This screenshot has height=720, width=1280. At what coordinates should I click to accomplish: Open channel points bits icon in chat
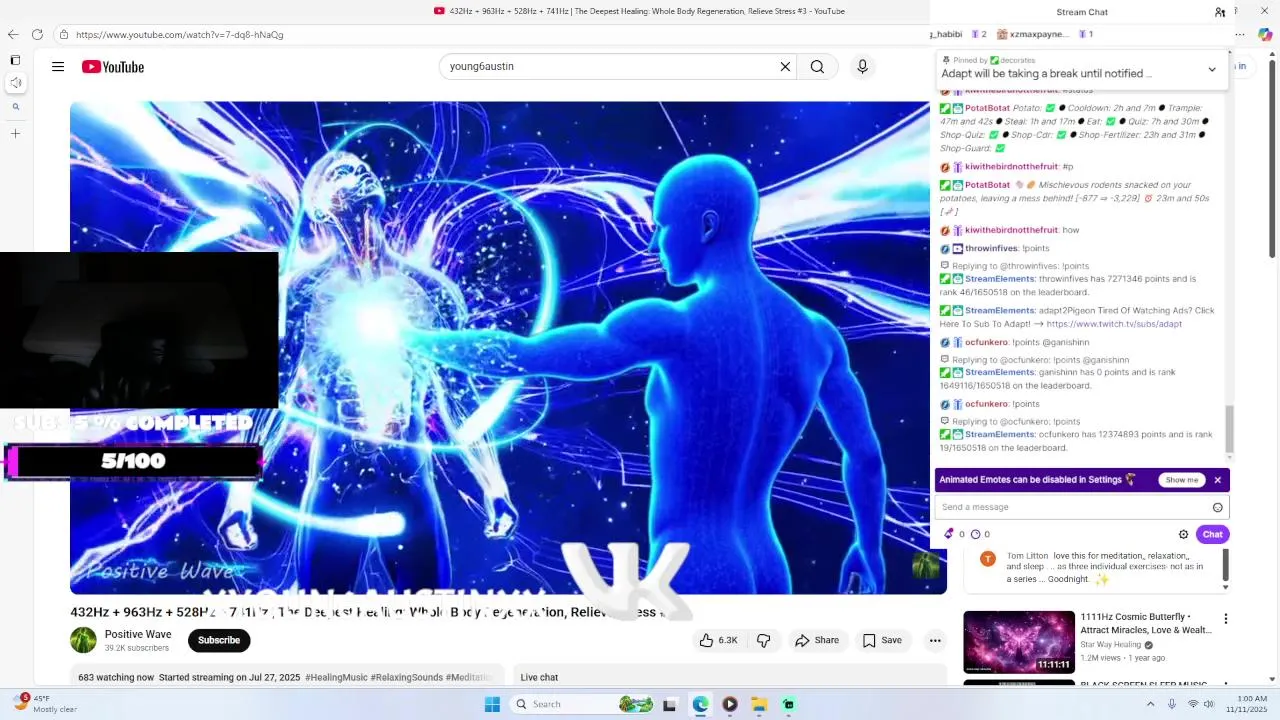click(x=949, y=534)
